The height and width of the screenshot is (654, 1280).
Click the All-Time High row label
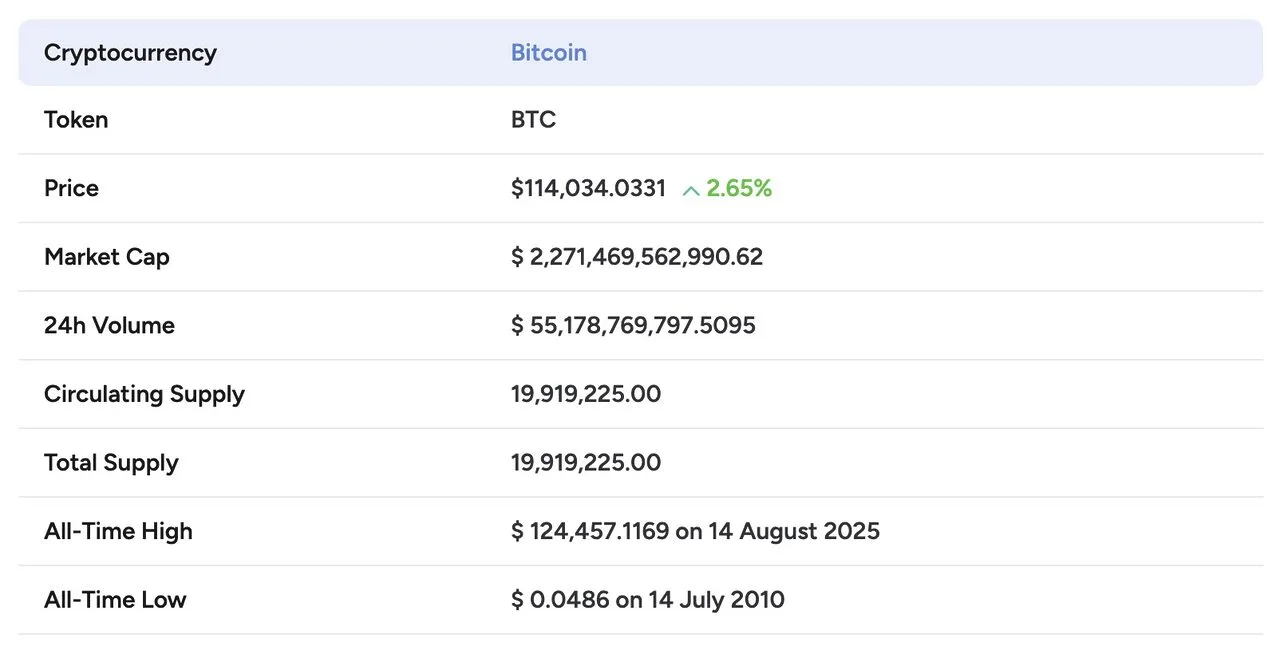(118, 531)
